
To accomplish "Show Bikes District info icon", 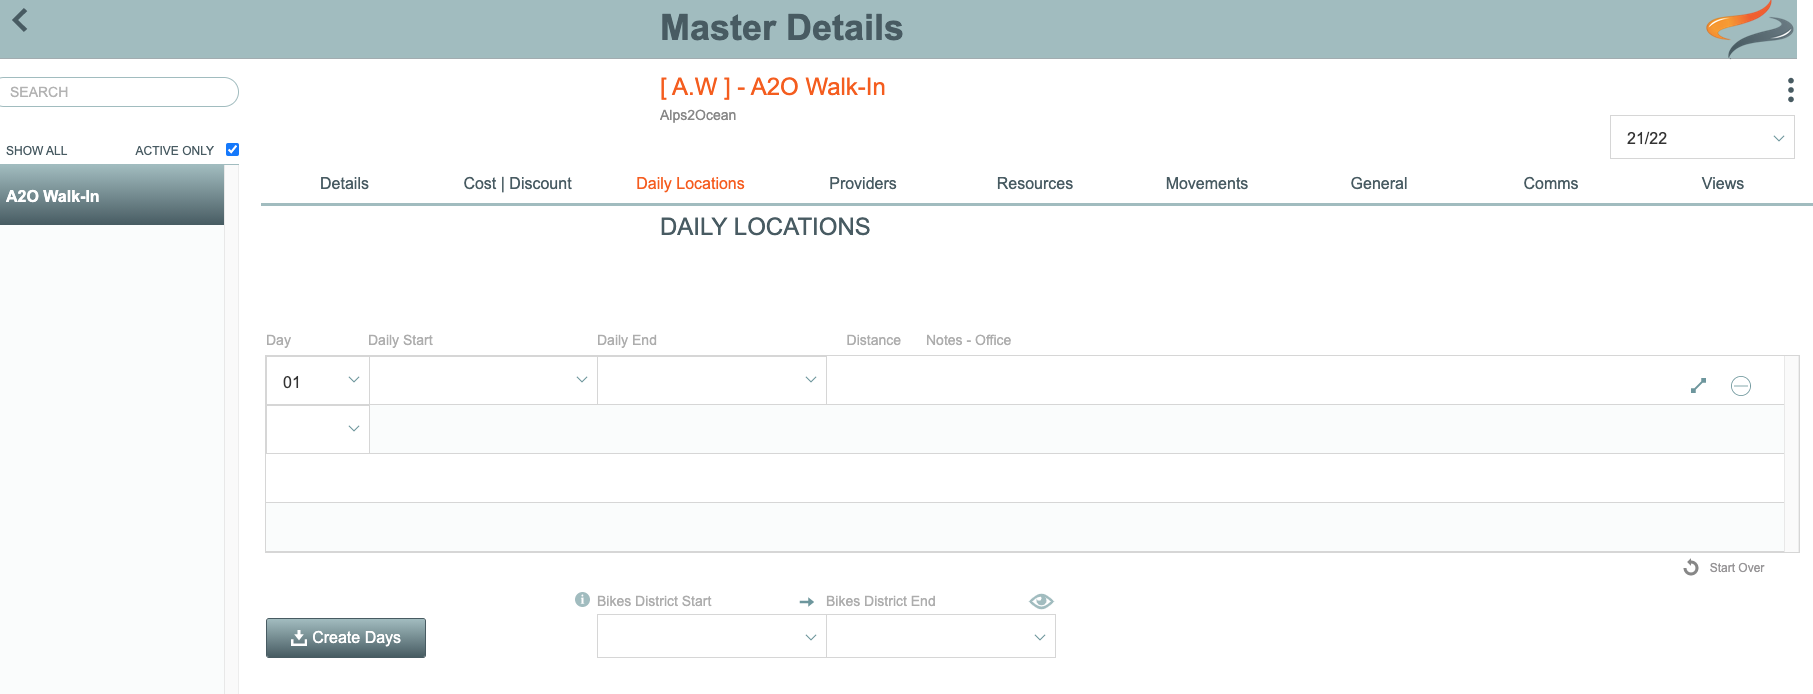I will [582, 600].
